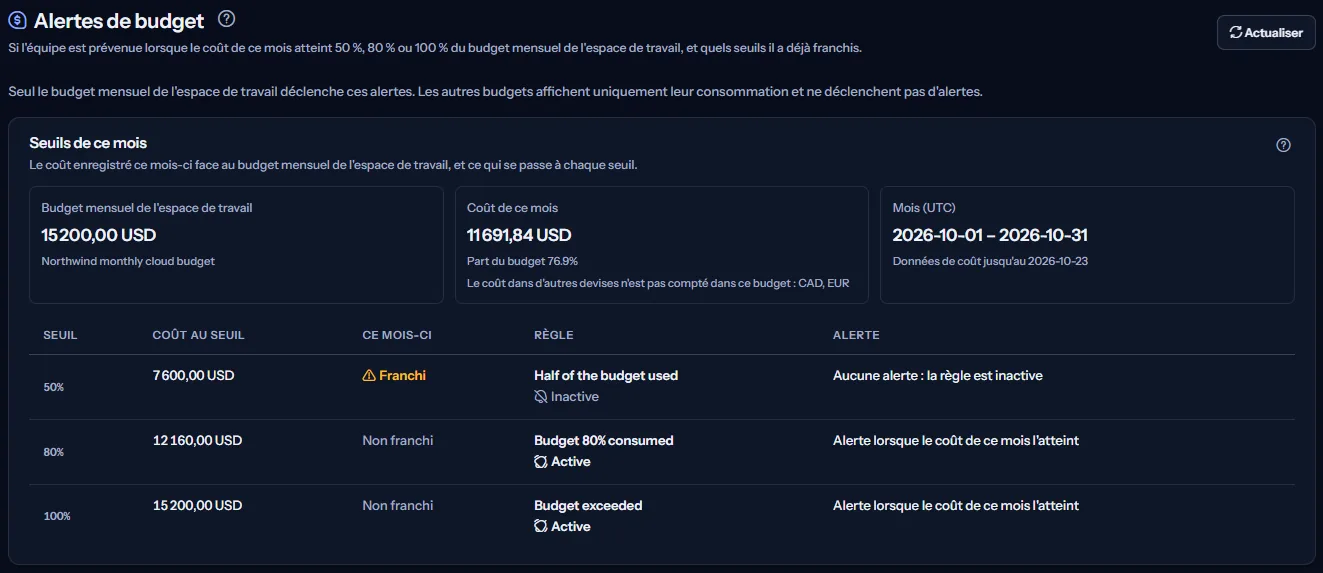1323x573 pixels.
Task: Open the Budget 80% consumed rule
Action: [x=604, y=441]
